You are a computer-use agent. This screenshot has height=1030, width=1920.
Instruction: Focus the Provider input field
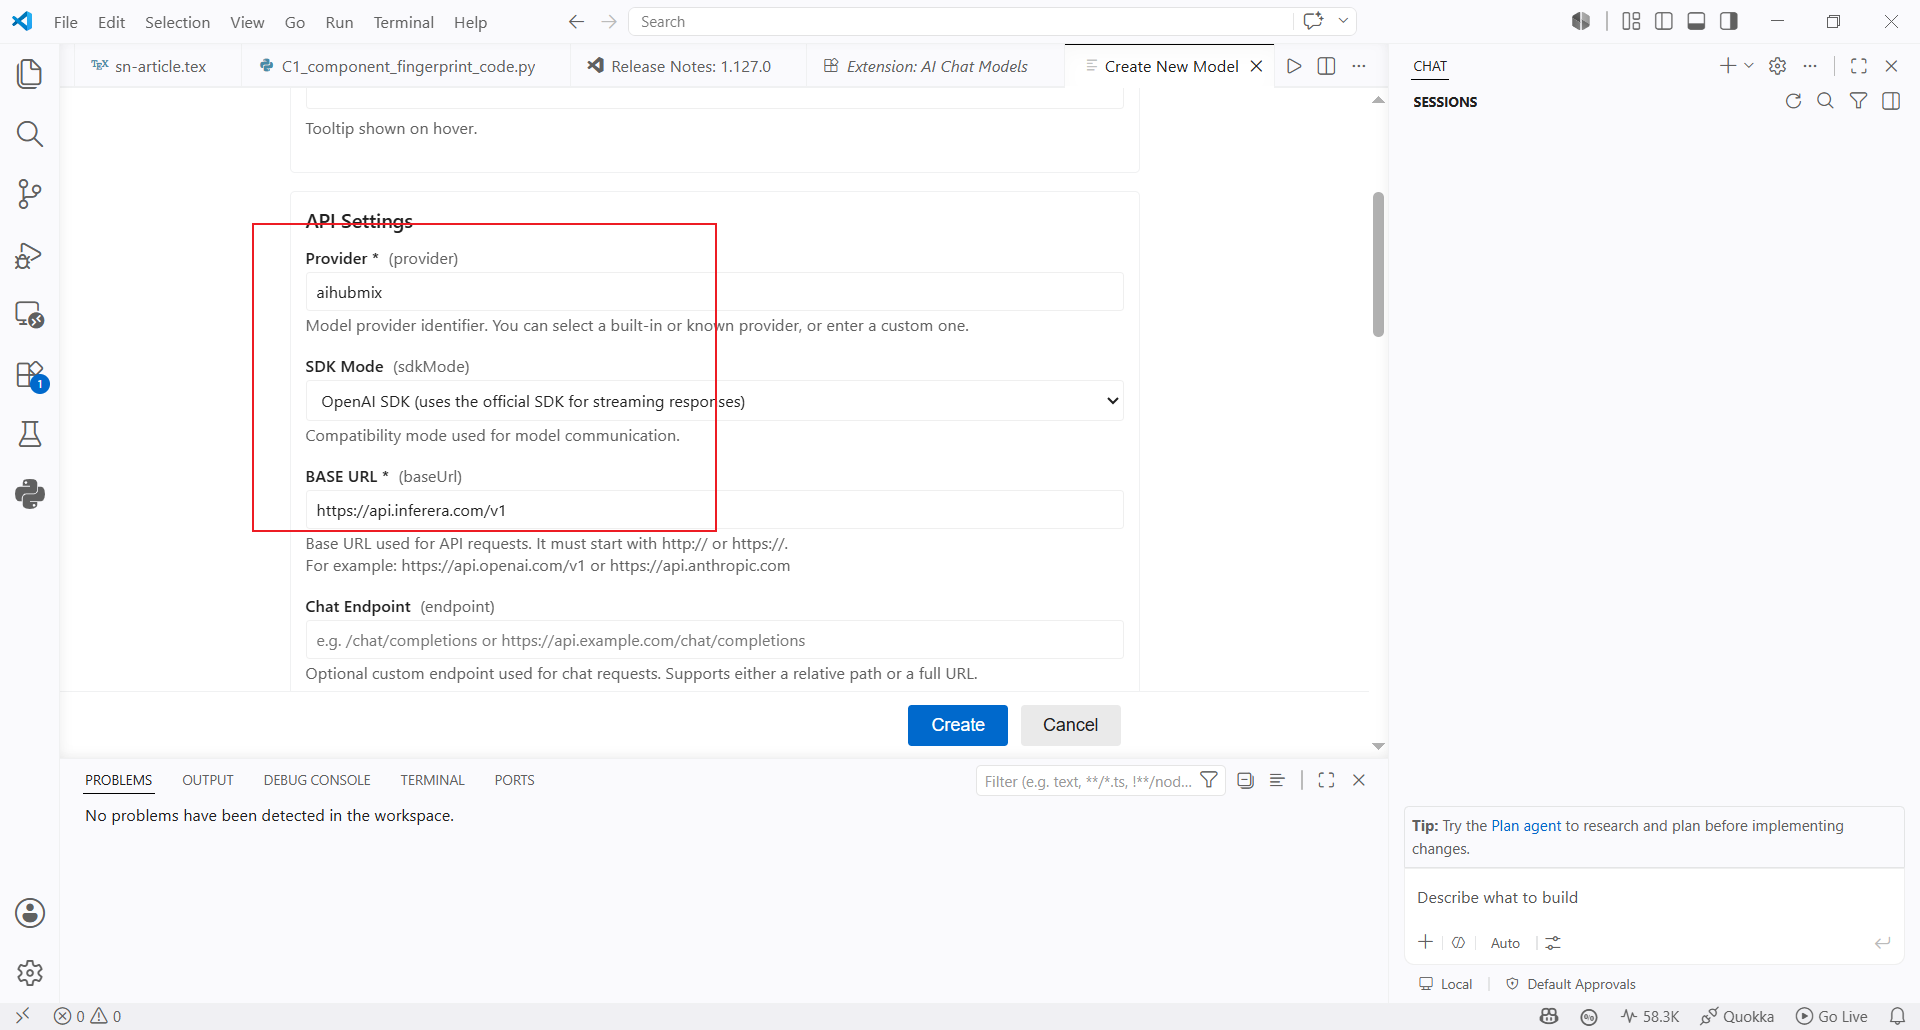pyautogui.click(x=714, y=292)
